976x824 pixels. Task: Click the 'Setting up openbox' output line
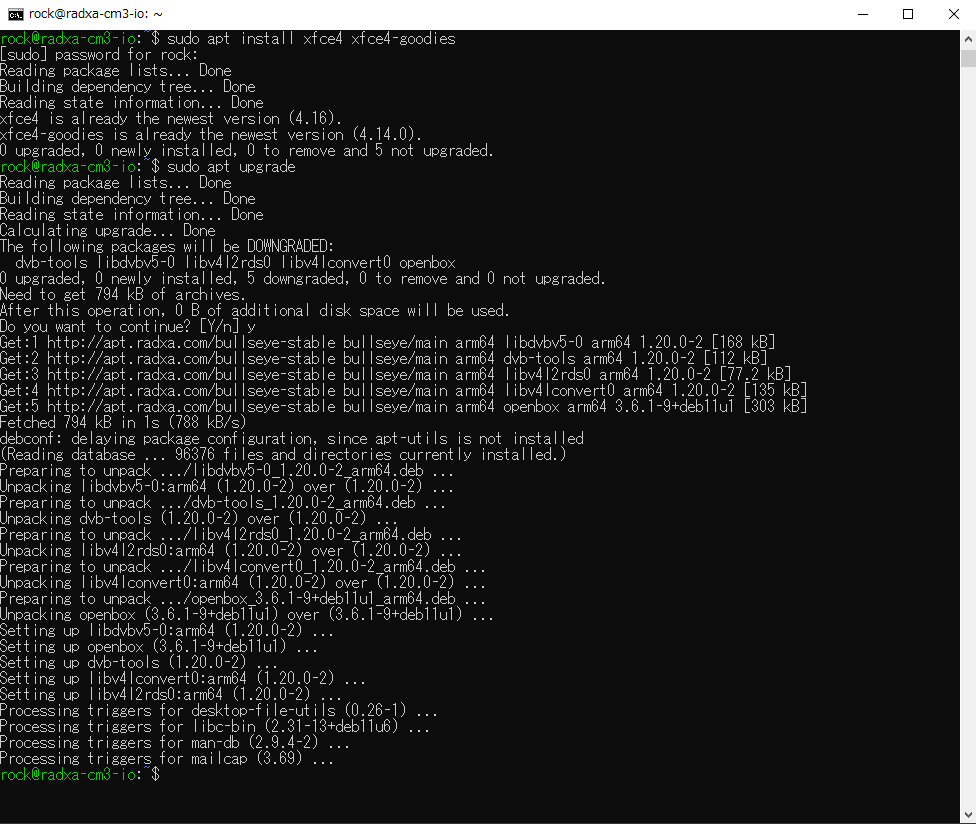click(130, 647)
